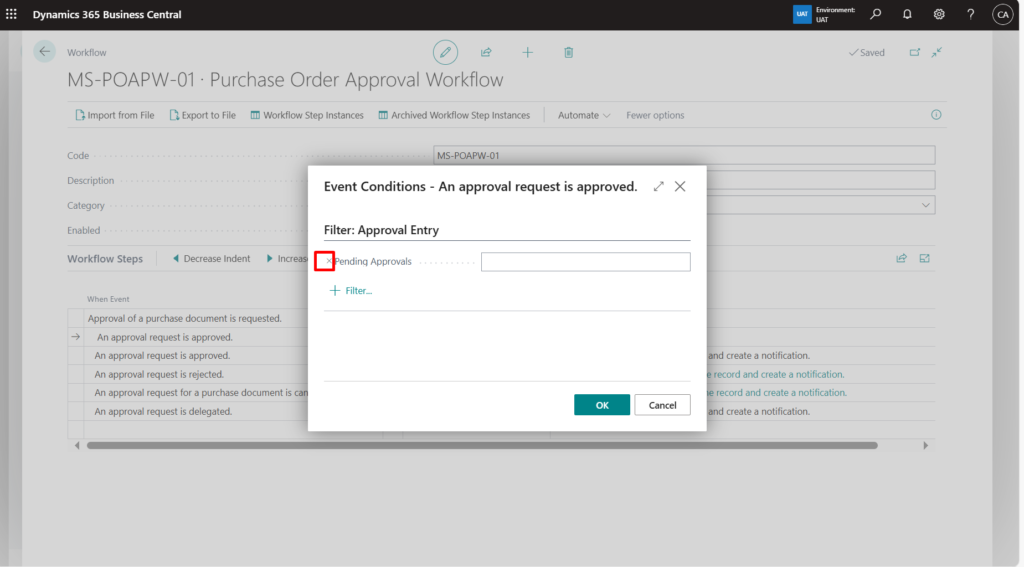Screen dimensions: 1024x567
Task: Click the Code field MS-POAPW-01
Action: (x=684, y=155)
